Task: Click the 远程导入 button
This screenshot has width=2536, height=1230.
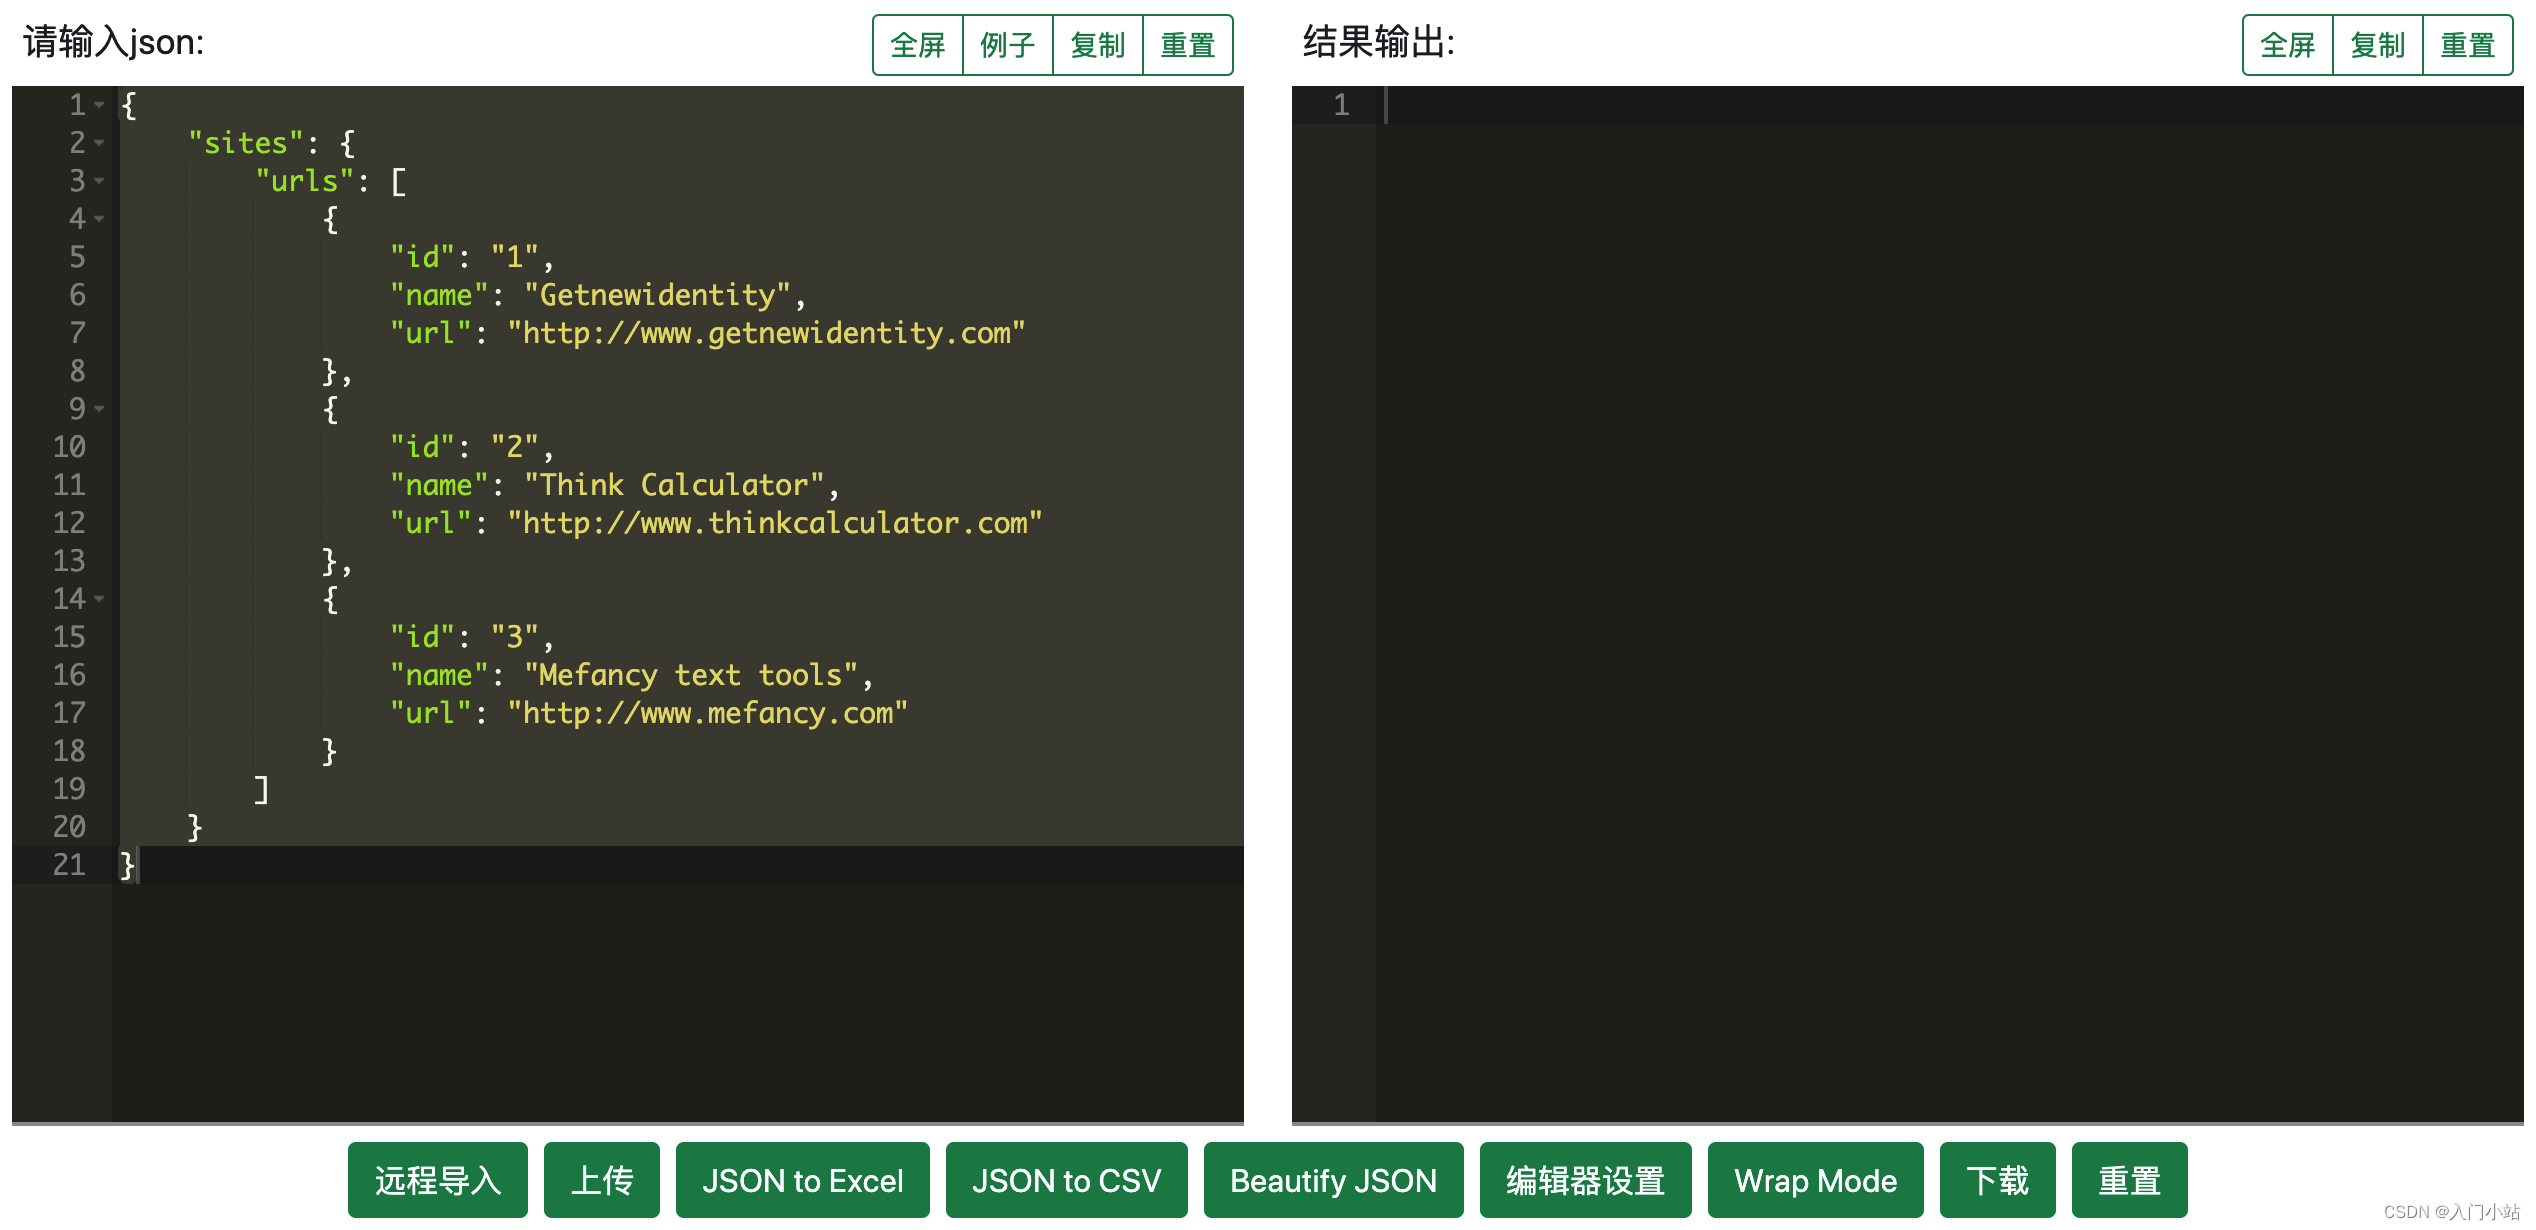Action: click(x=437, y=1180)
